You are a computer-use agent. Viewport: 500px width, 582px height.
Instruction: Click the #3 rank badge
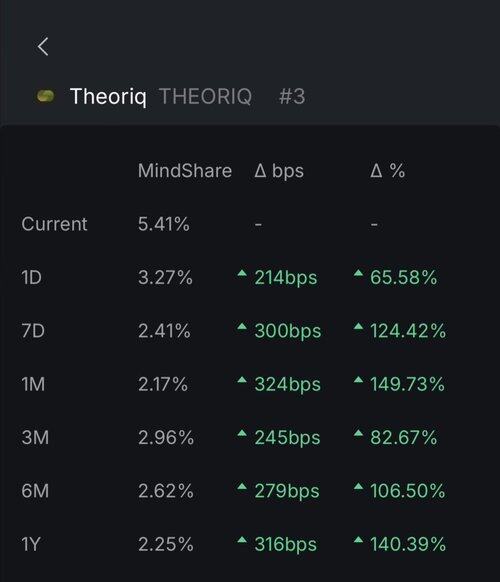pyautogui.click(x=292, y=97)
